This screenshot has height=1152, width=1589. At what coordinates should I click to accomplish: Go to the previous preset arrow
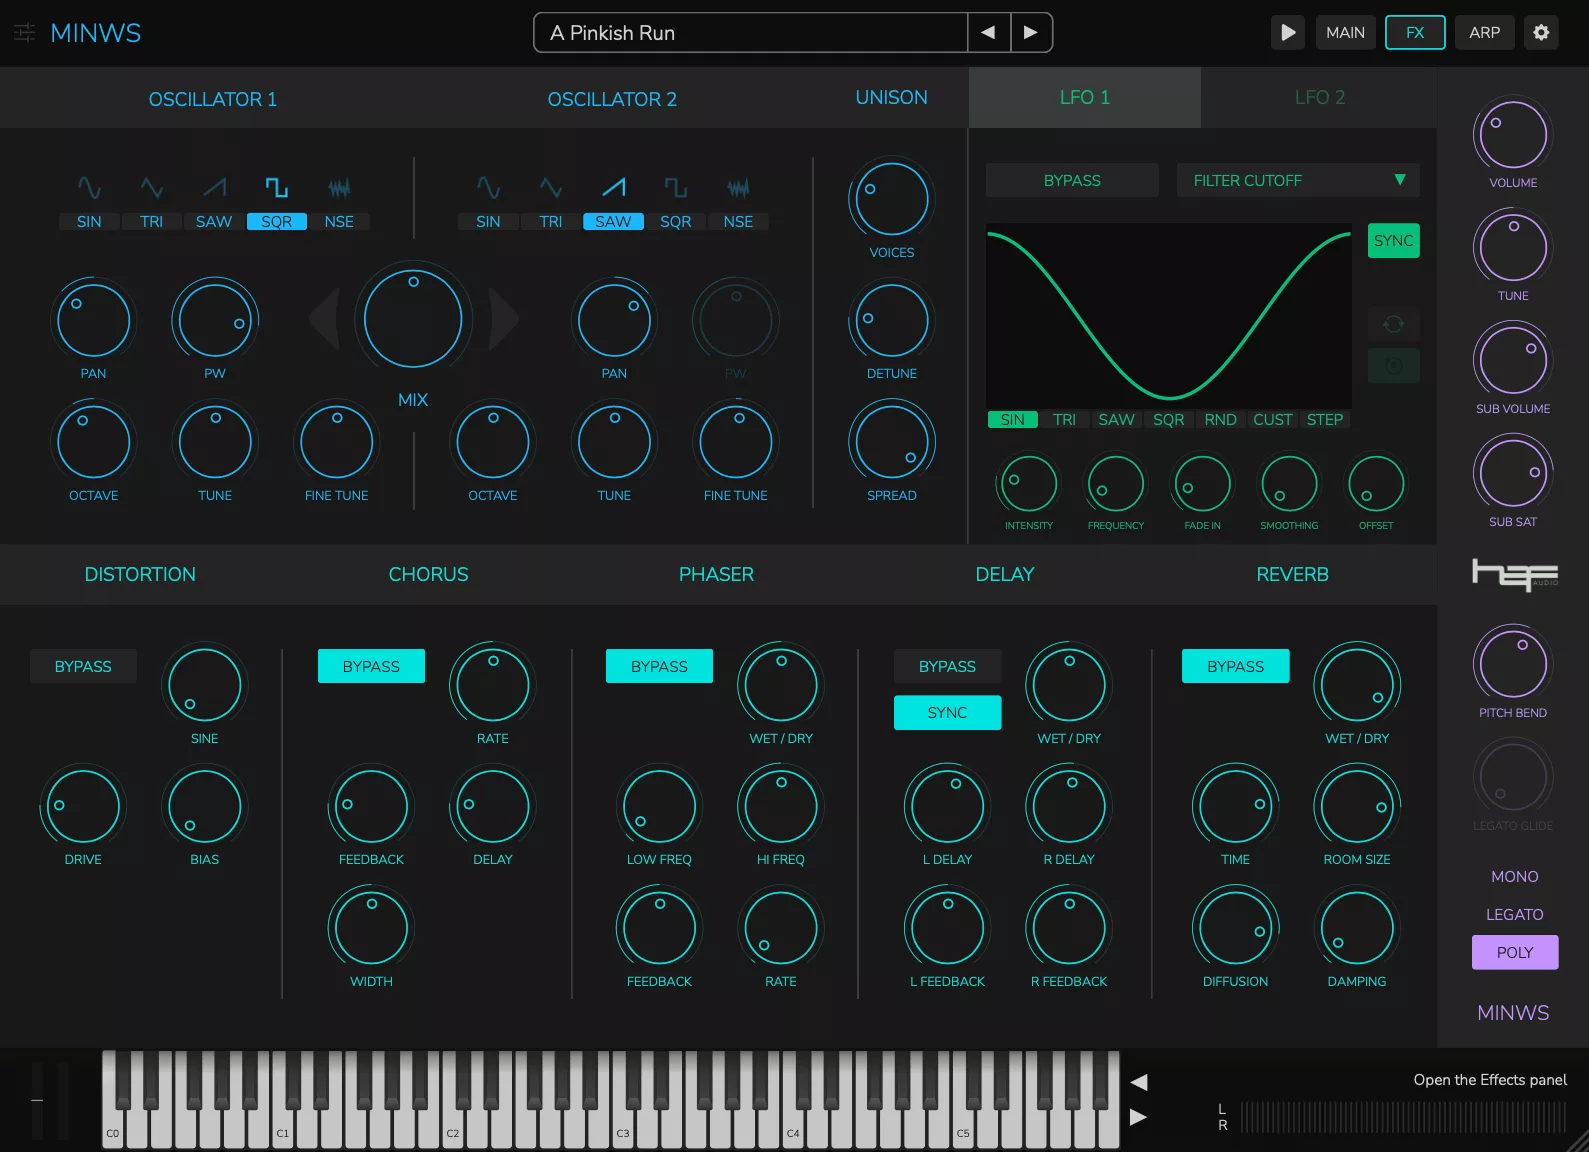[988, 32]
